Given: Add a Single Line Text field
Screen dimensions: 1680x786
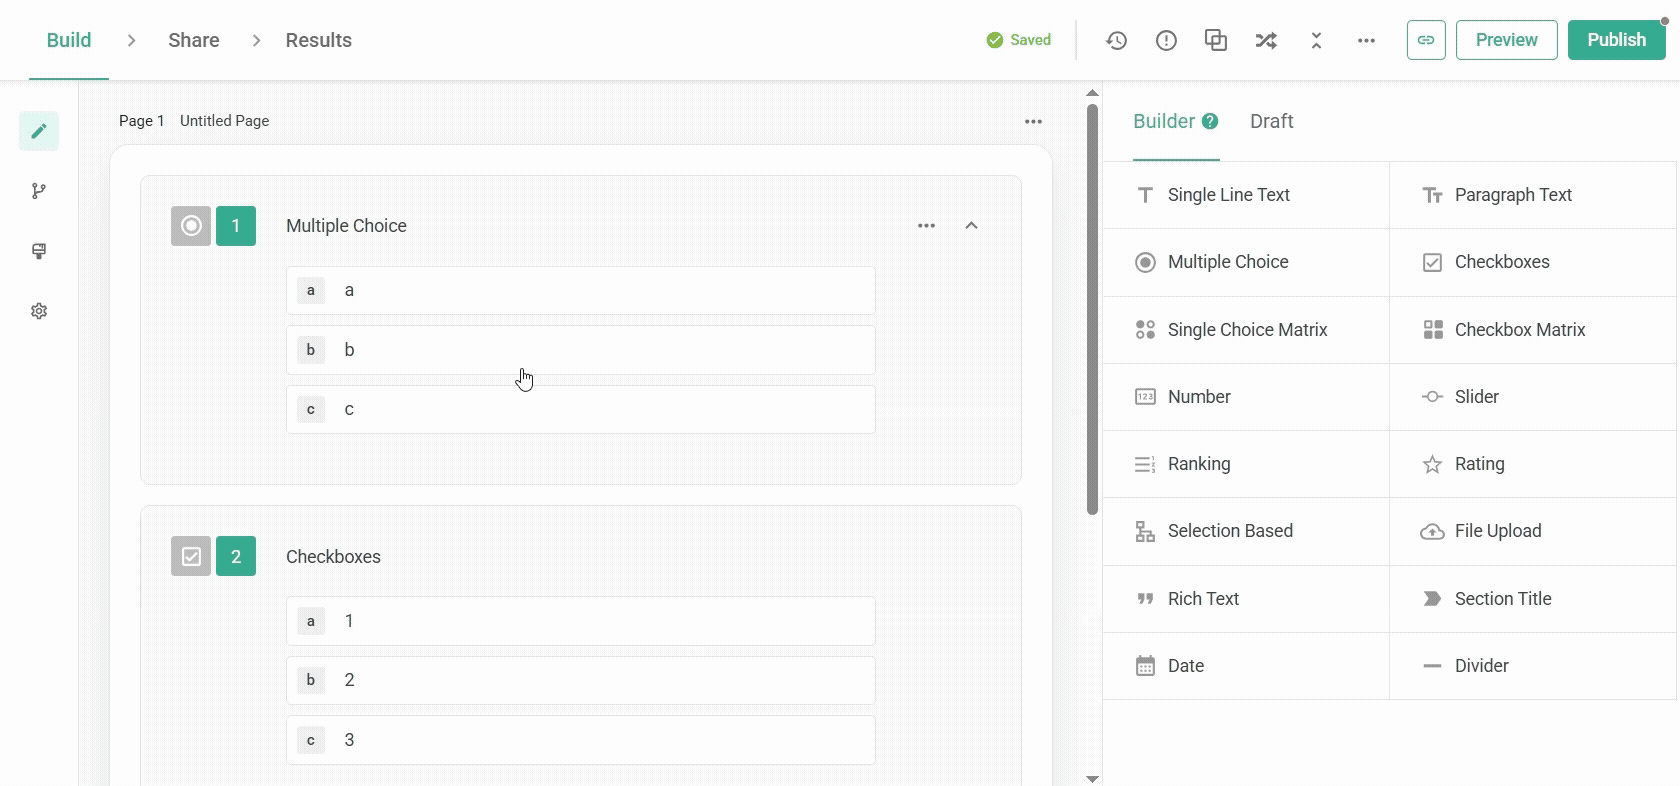Looking at the screenshot, I should [x=1246, y=195].
